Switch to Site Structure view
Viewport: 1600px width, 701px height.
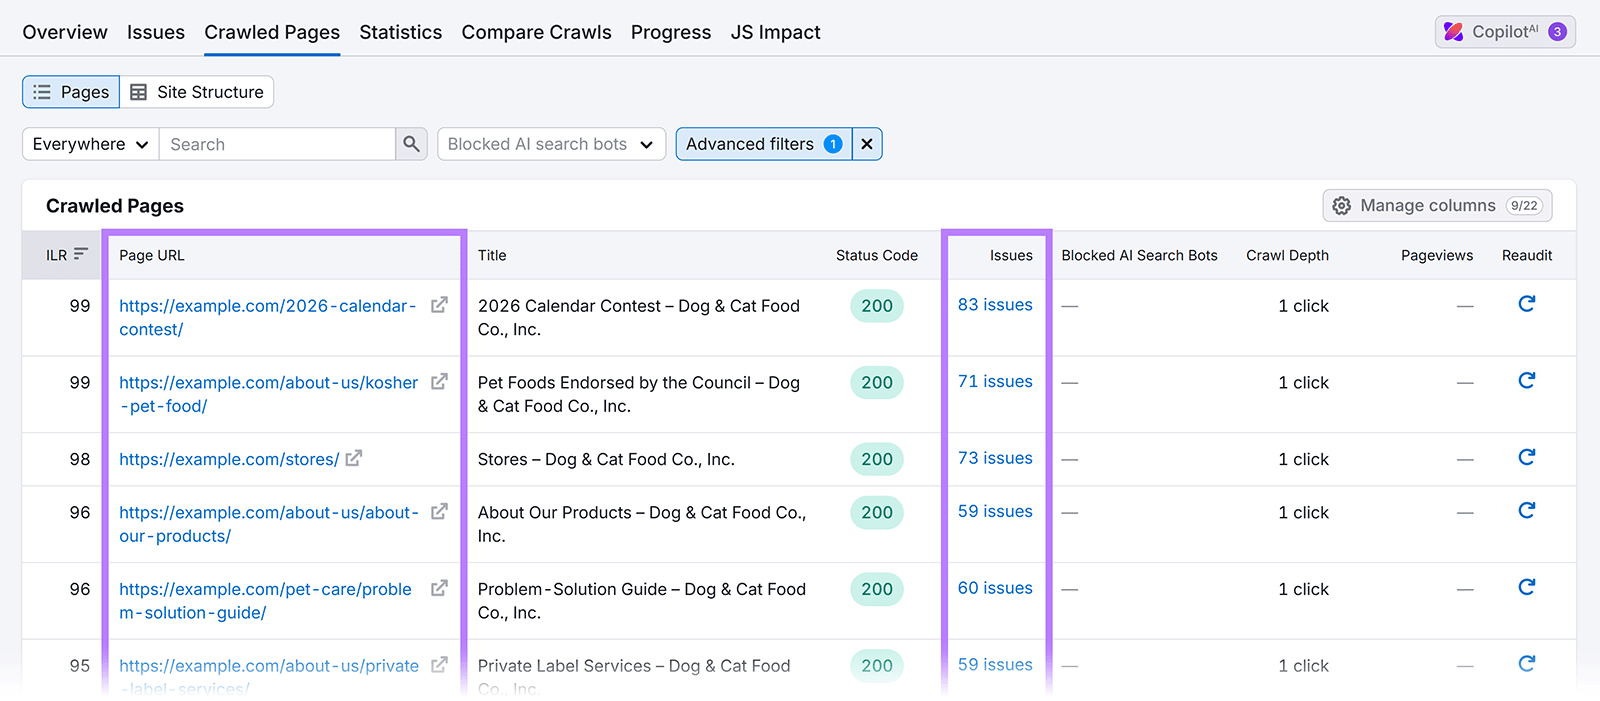click(x=197, y=92)
